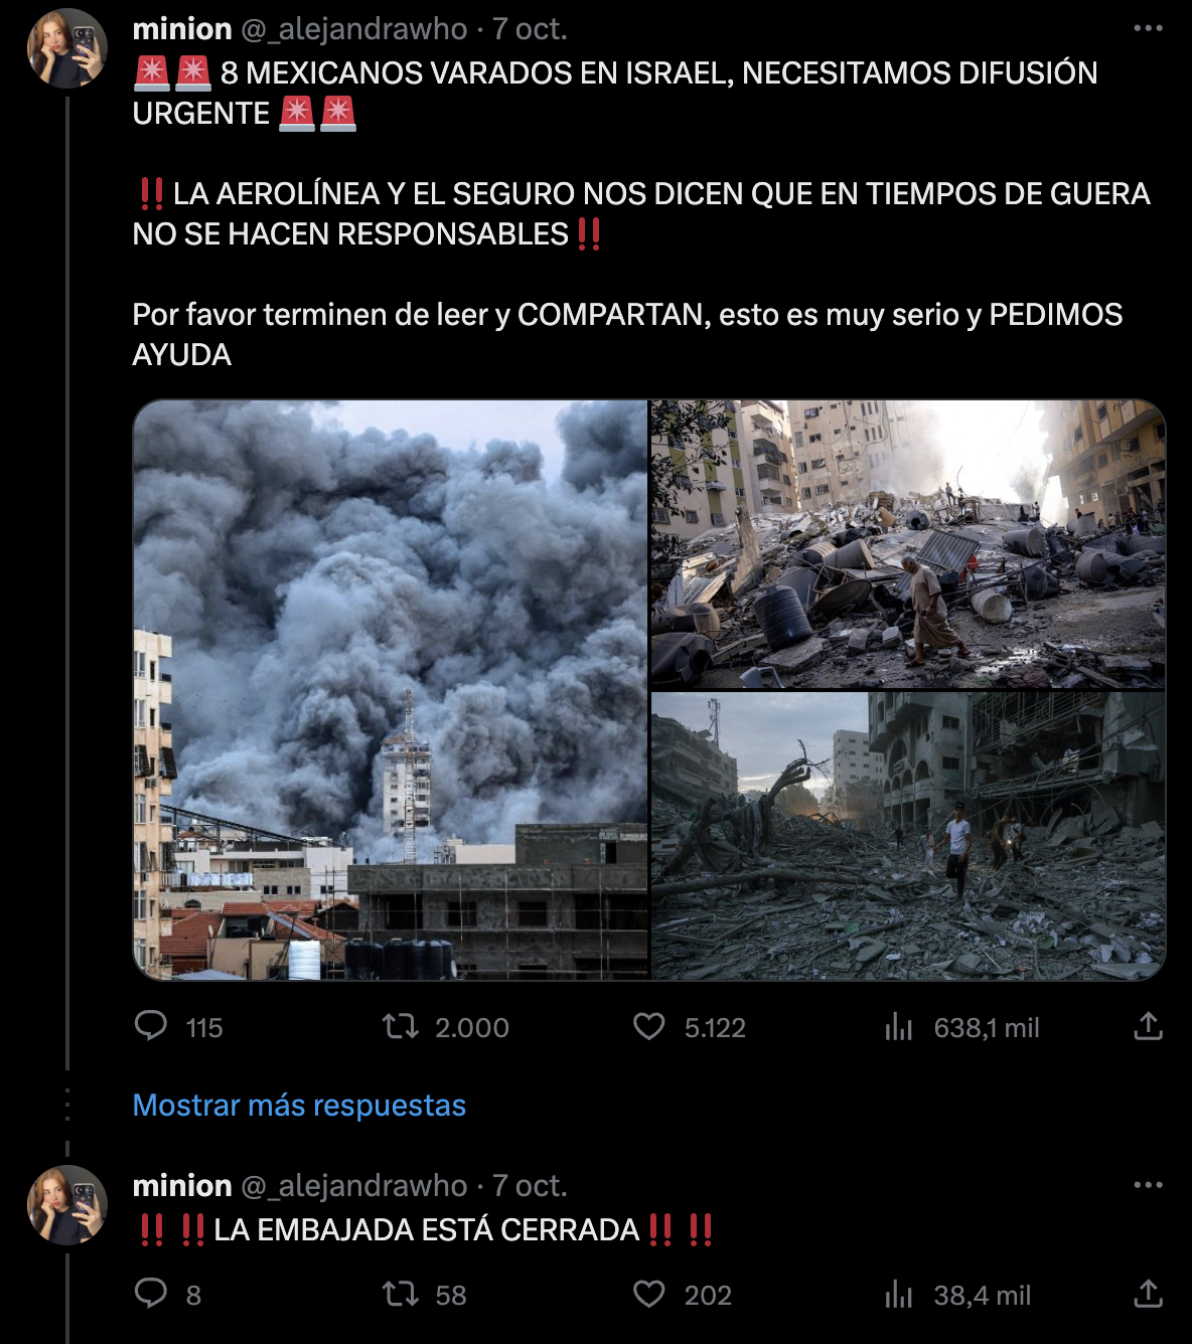Expand Mostrar más respuestas

(x=299, y=1105)
